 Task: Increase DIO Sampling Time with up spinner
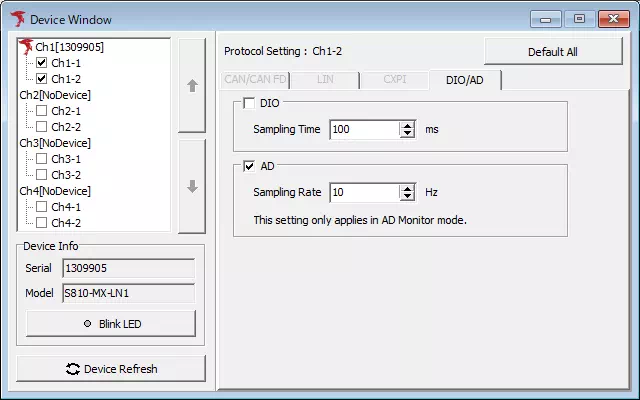(x=407, y=125)
